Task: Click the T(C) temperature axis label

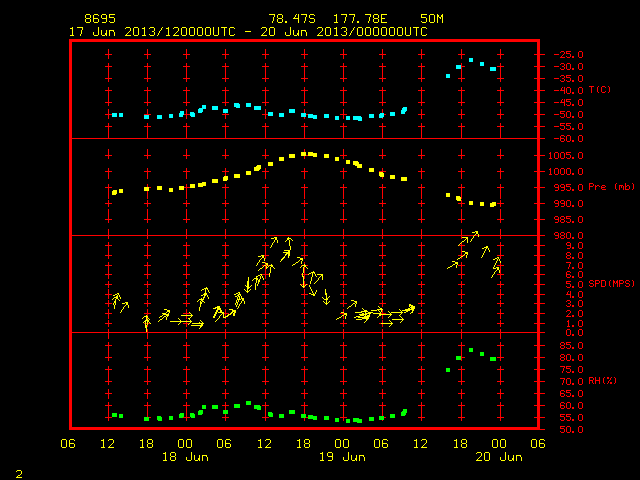Action: [600, 89]
